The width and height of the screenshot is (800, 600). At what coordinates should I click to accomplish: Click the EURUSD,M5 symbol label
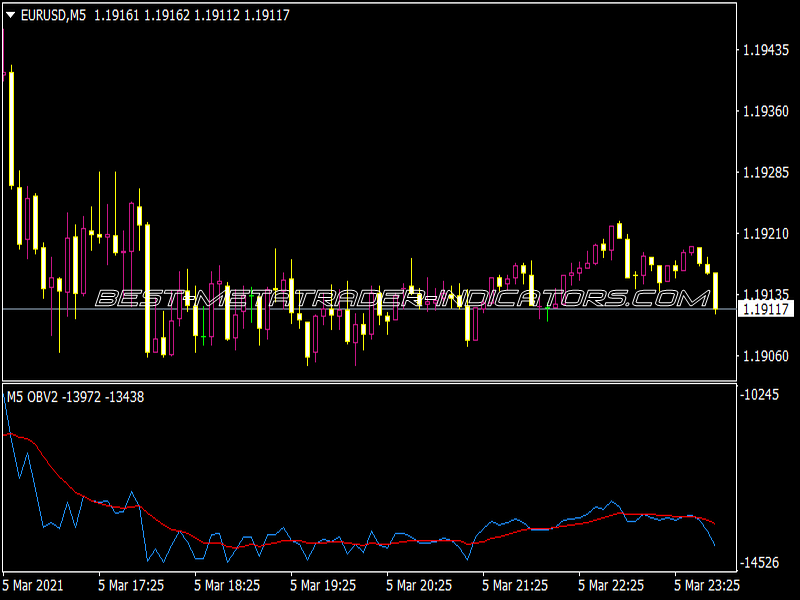[x=53, y=15]
